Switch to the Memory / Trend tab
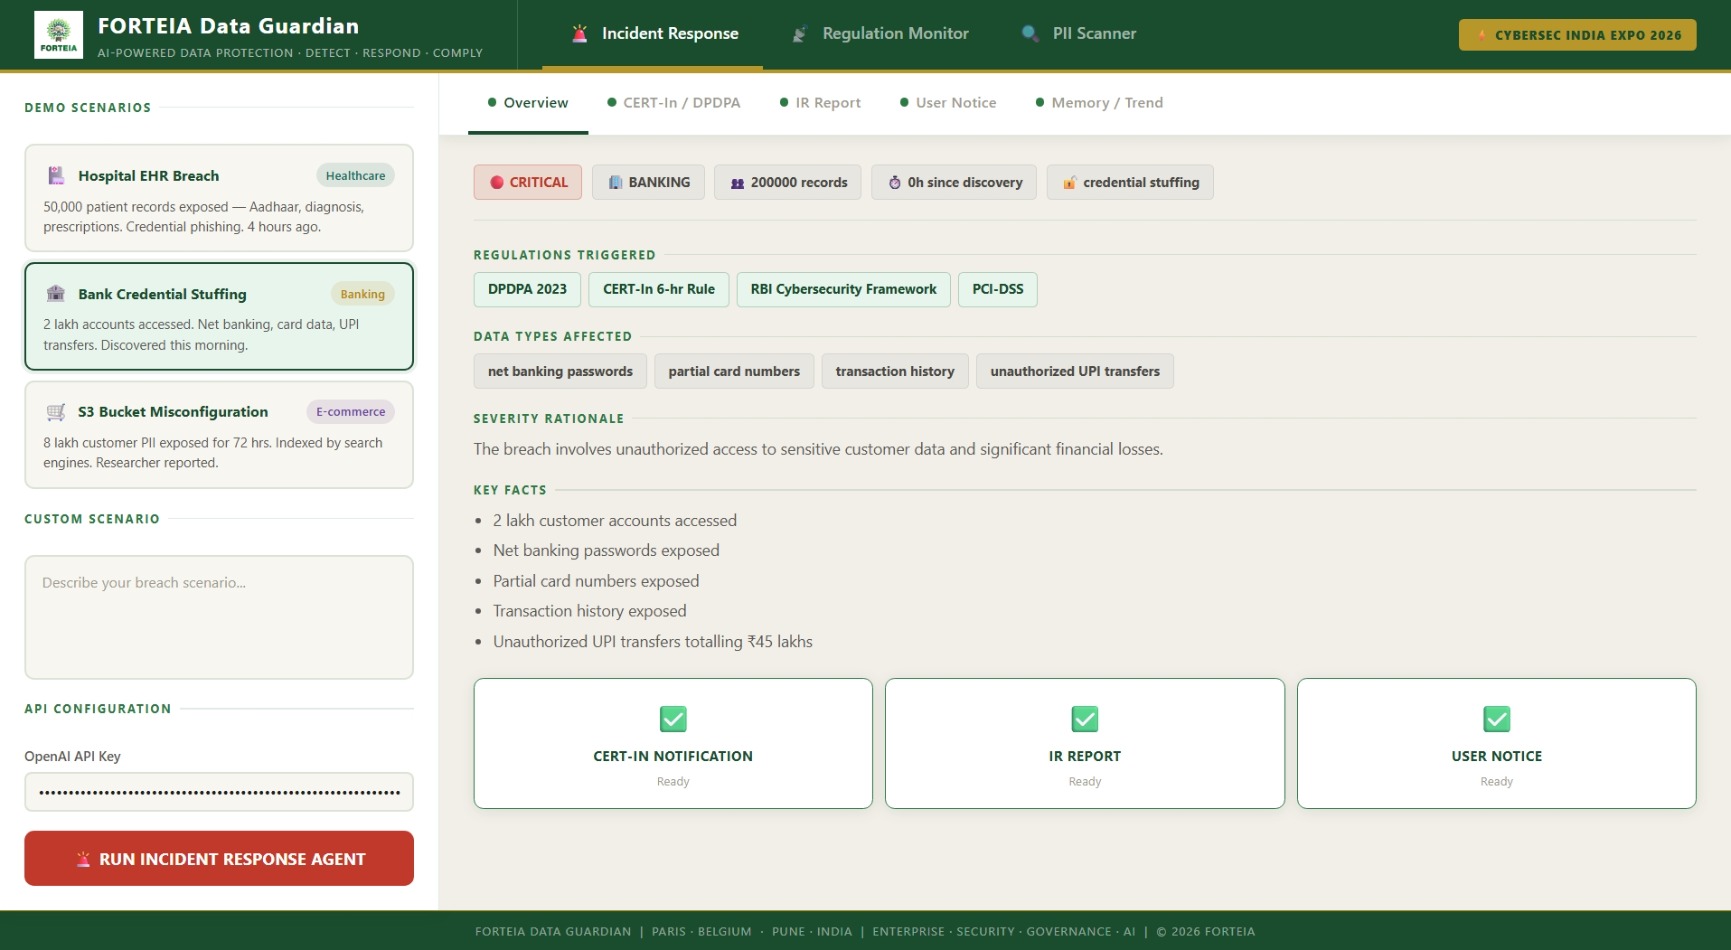This screenshot has height=950, width=1731. pyautogui.click(x=1099, y=103)
